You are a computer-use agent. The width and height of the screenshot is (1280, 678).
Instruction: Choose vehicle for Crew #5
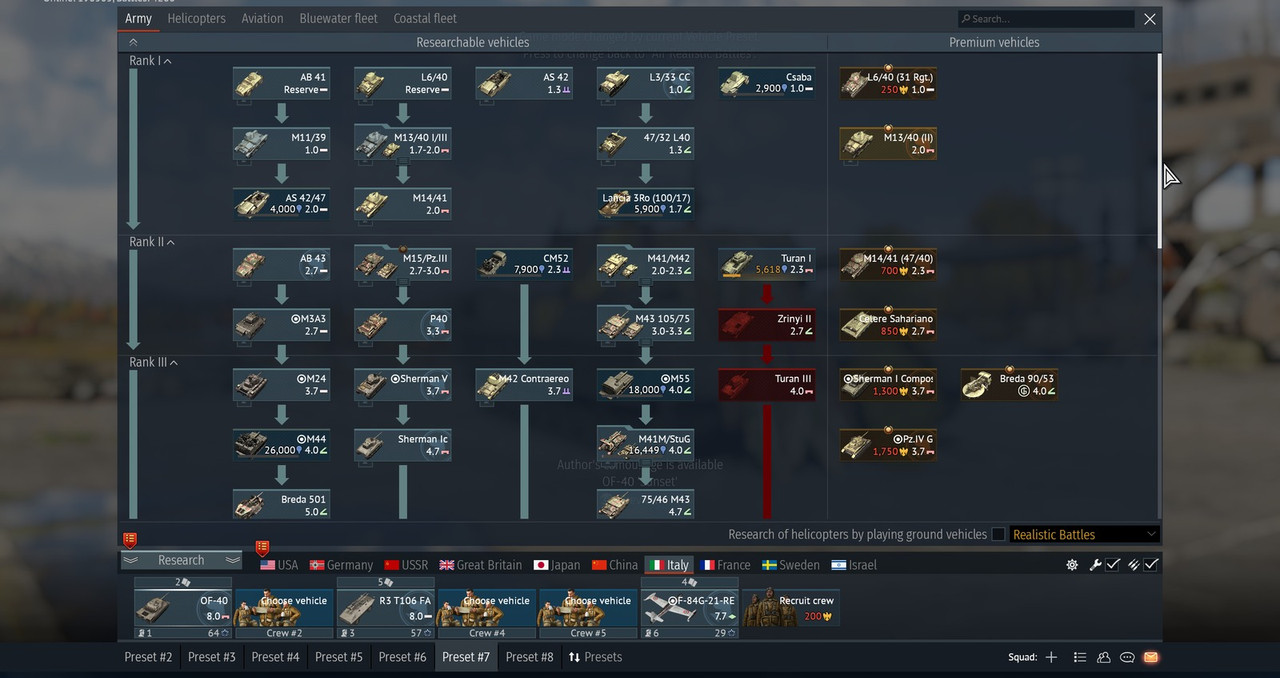point(587,614)
